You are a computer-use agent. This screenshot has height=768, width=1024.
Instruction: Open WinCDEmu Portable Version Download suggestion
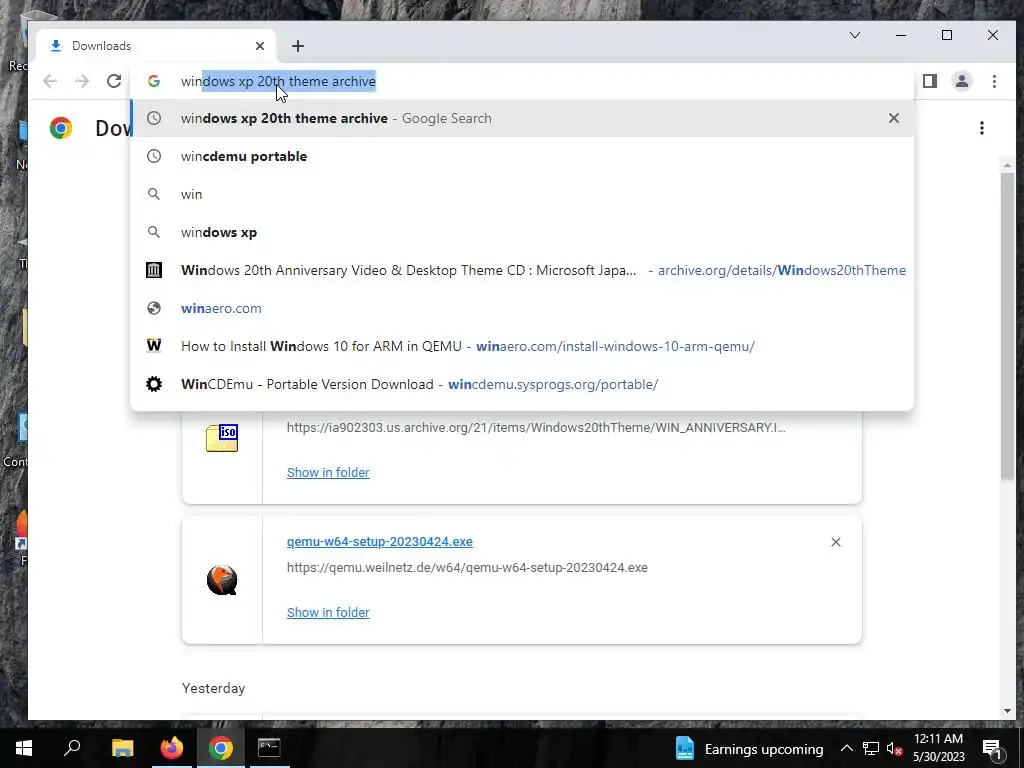(x=522, y=383)
